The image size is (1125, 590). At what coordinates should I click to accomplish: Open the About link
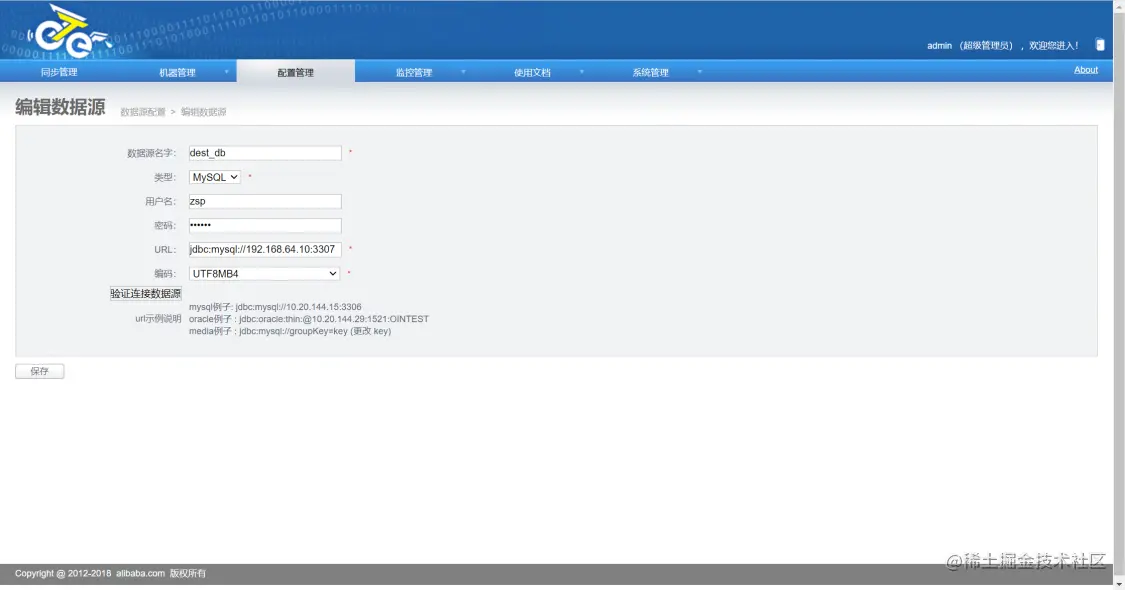pyautogui.click(x=1086, y=70)
